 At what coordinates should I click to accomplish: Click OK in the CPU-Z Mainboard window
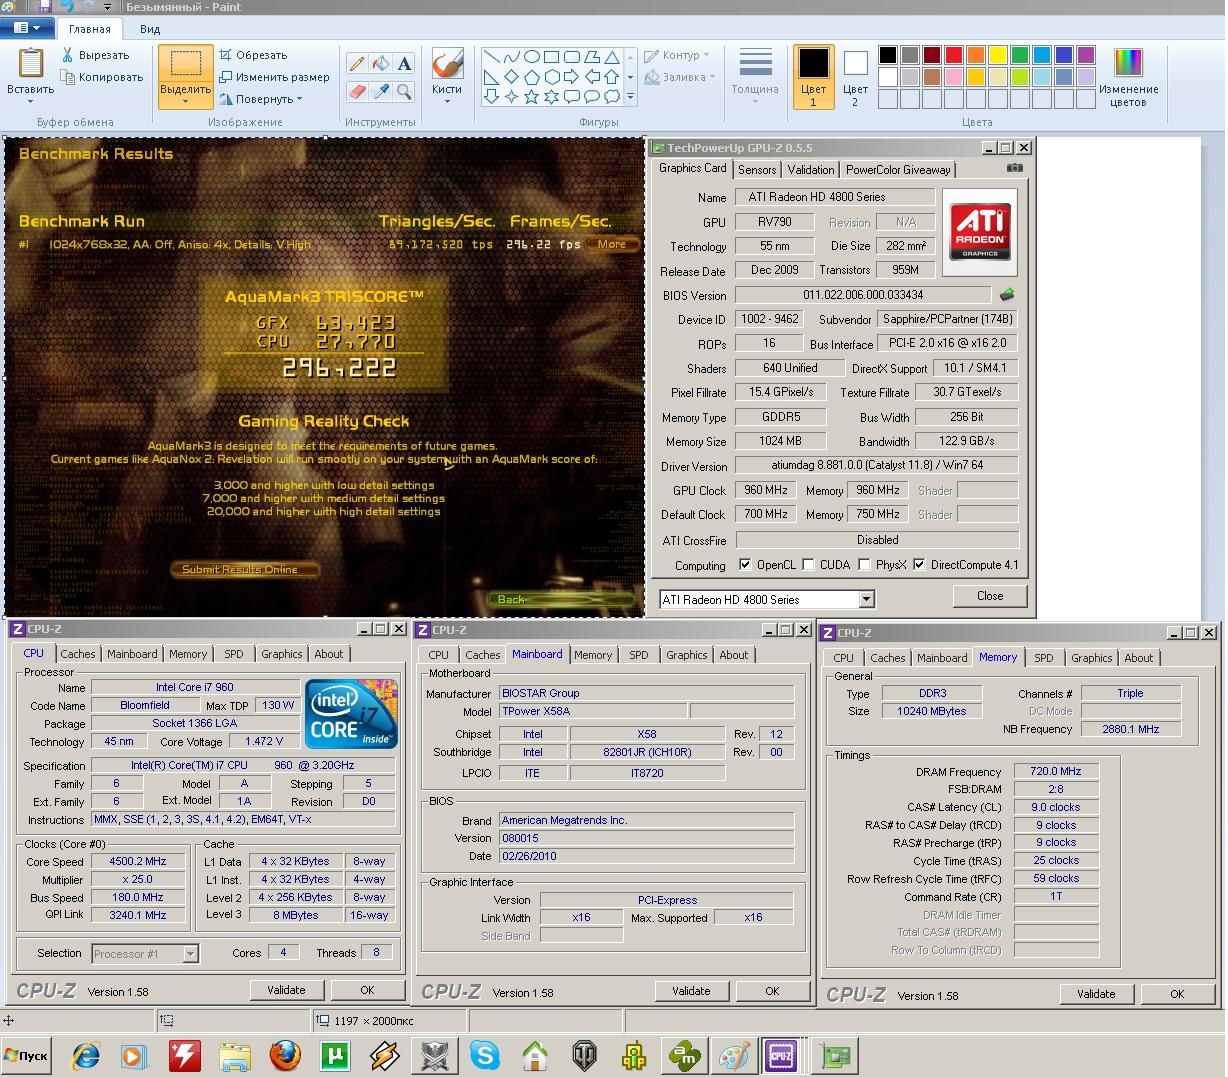click(772, 991)
